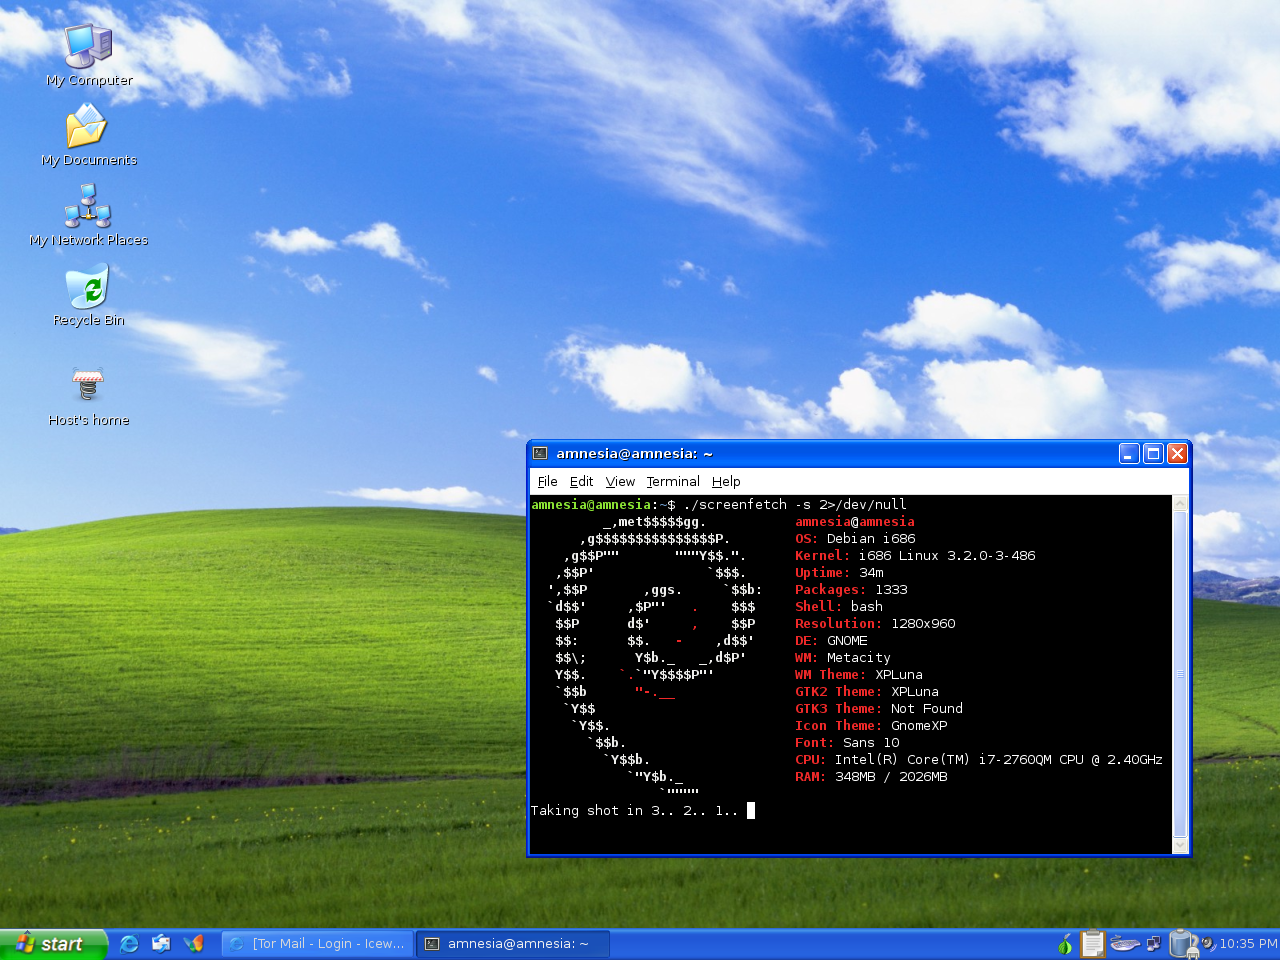This screenshot has height=960, width=1280.
Task: Click the 'Resolution: 1280x960' line
Action: [x=875, y=623]
